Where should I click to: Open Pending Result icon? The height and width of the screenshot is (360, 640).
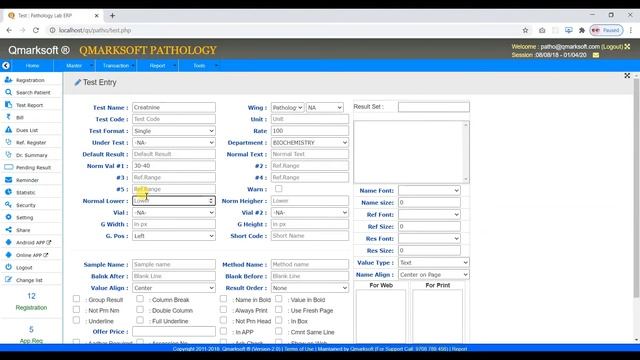pos(8,167)
